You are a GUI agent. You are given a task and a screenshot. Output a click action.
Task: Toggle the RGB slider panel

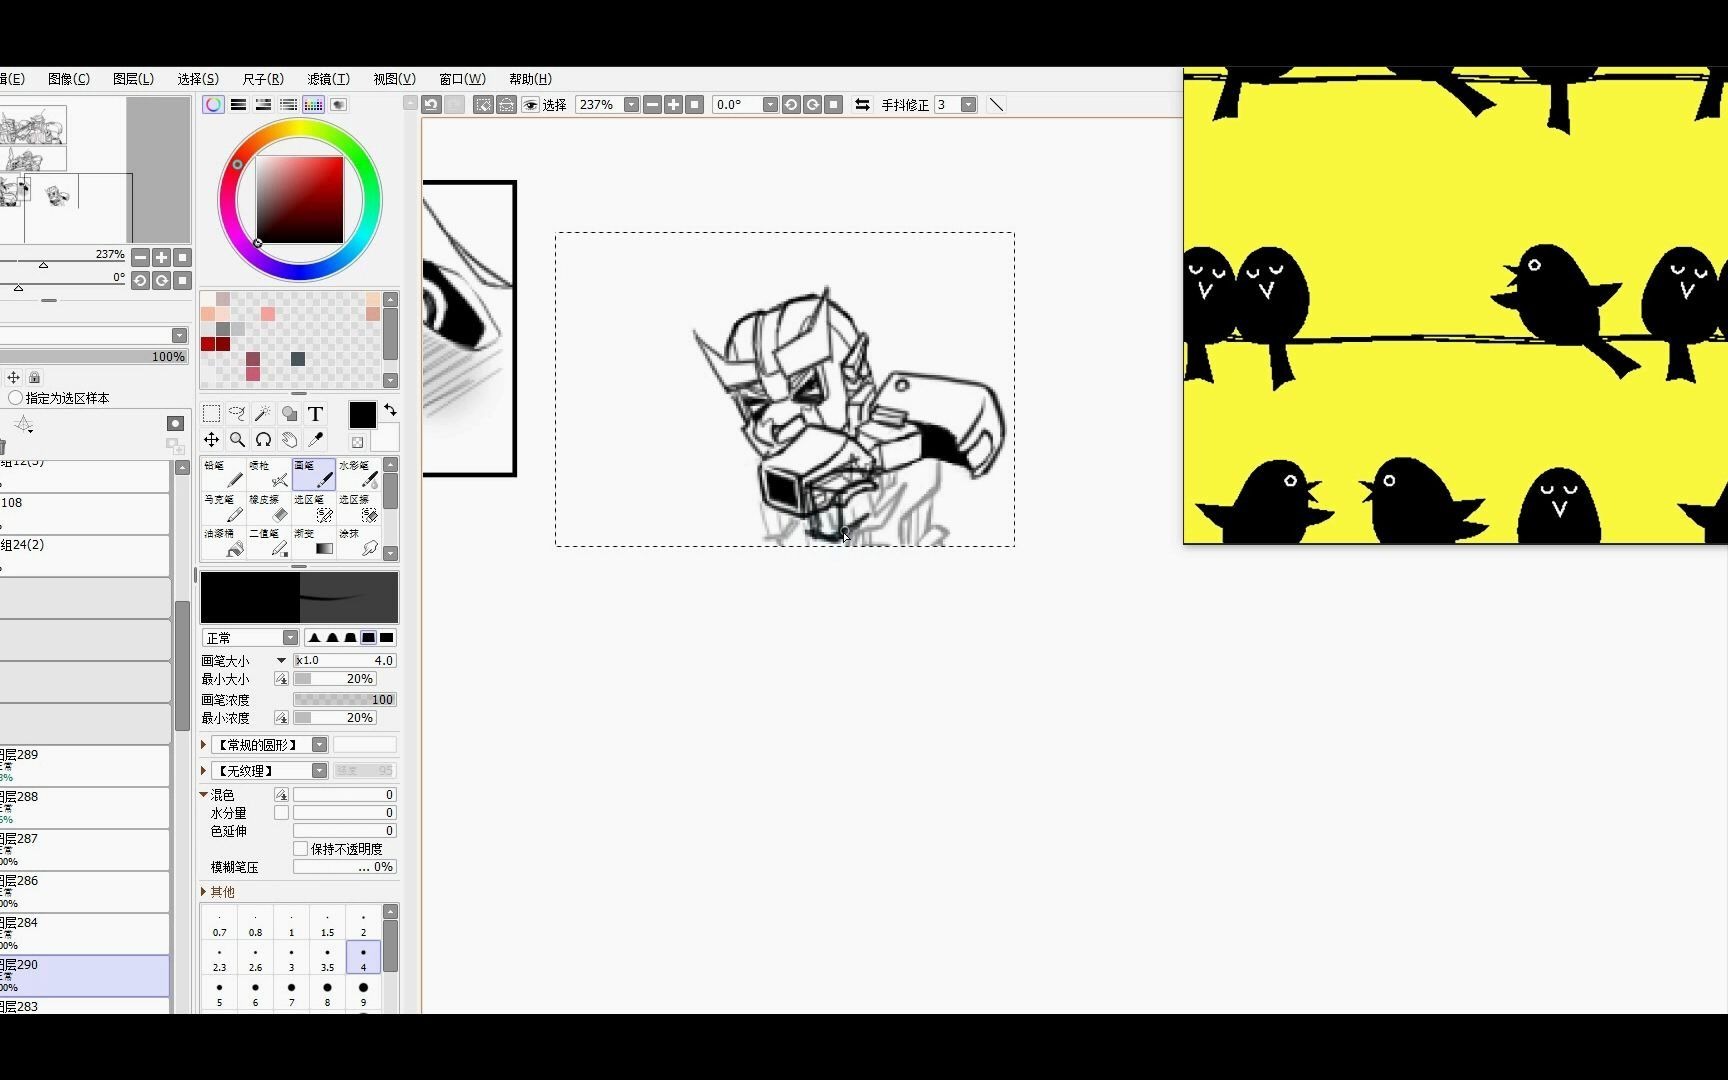[x=238, y=104]
